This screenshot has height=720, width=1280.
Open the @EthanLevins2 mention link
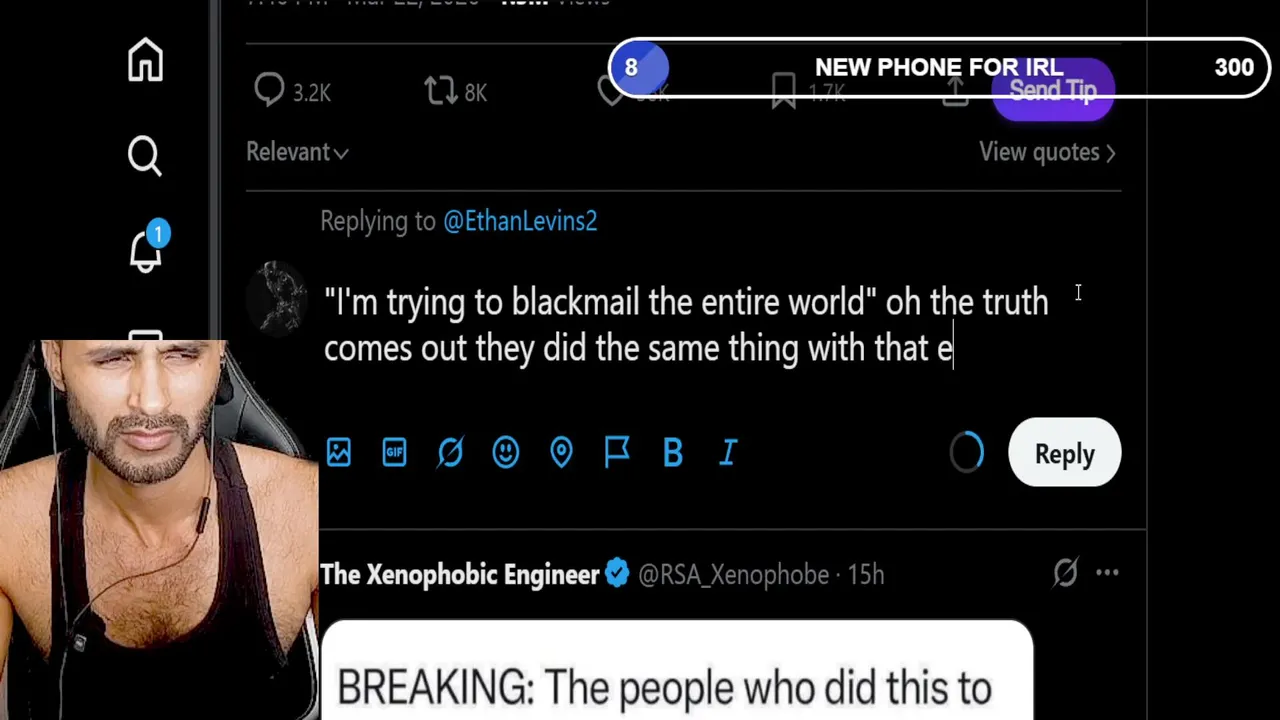(520, 221)
